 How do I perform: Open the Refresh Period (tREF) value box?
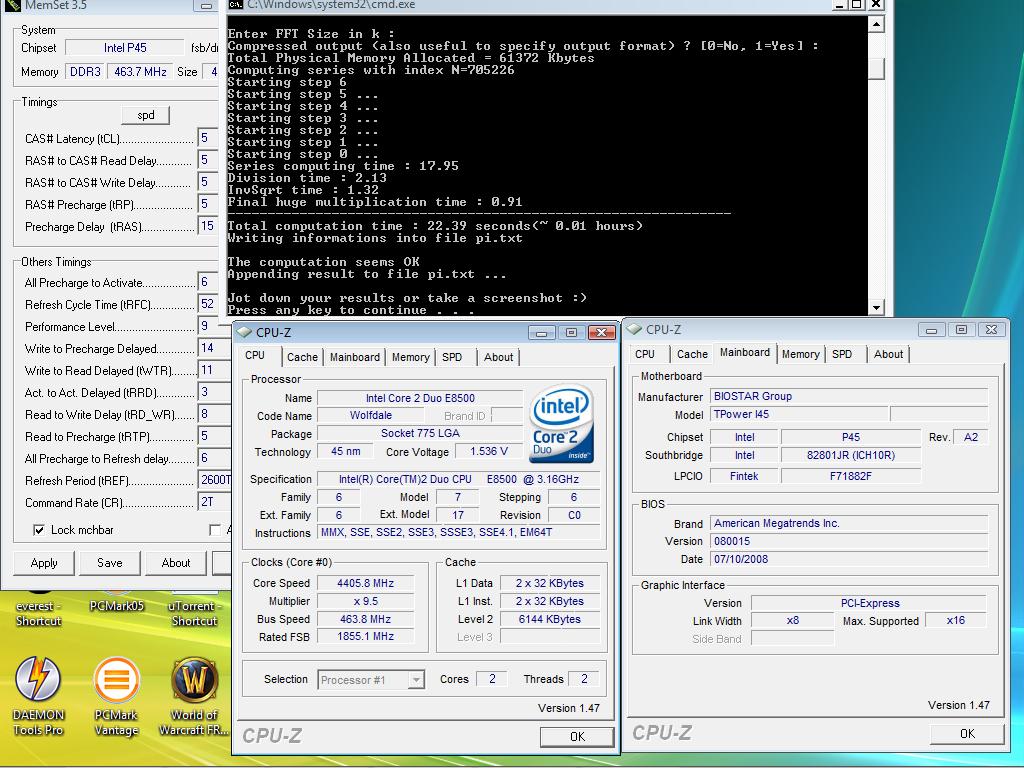point(214,480)
